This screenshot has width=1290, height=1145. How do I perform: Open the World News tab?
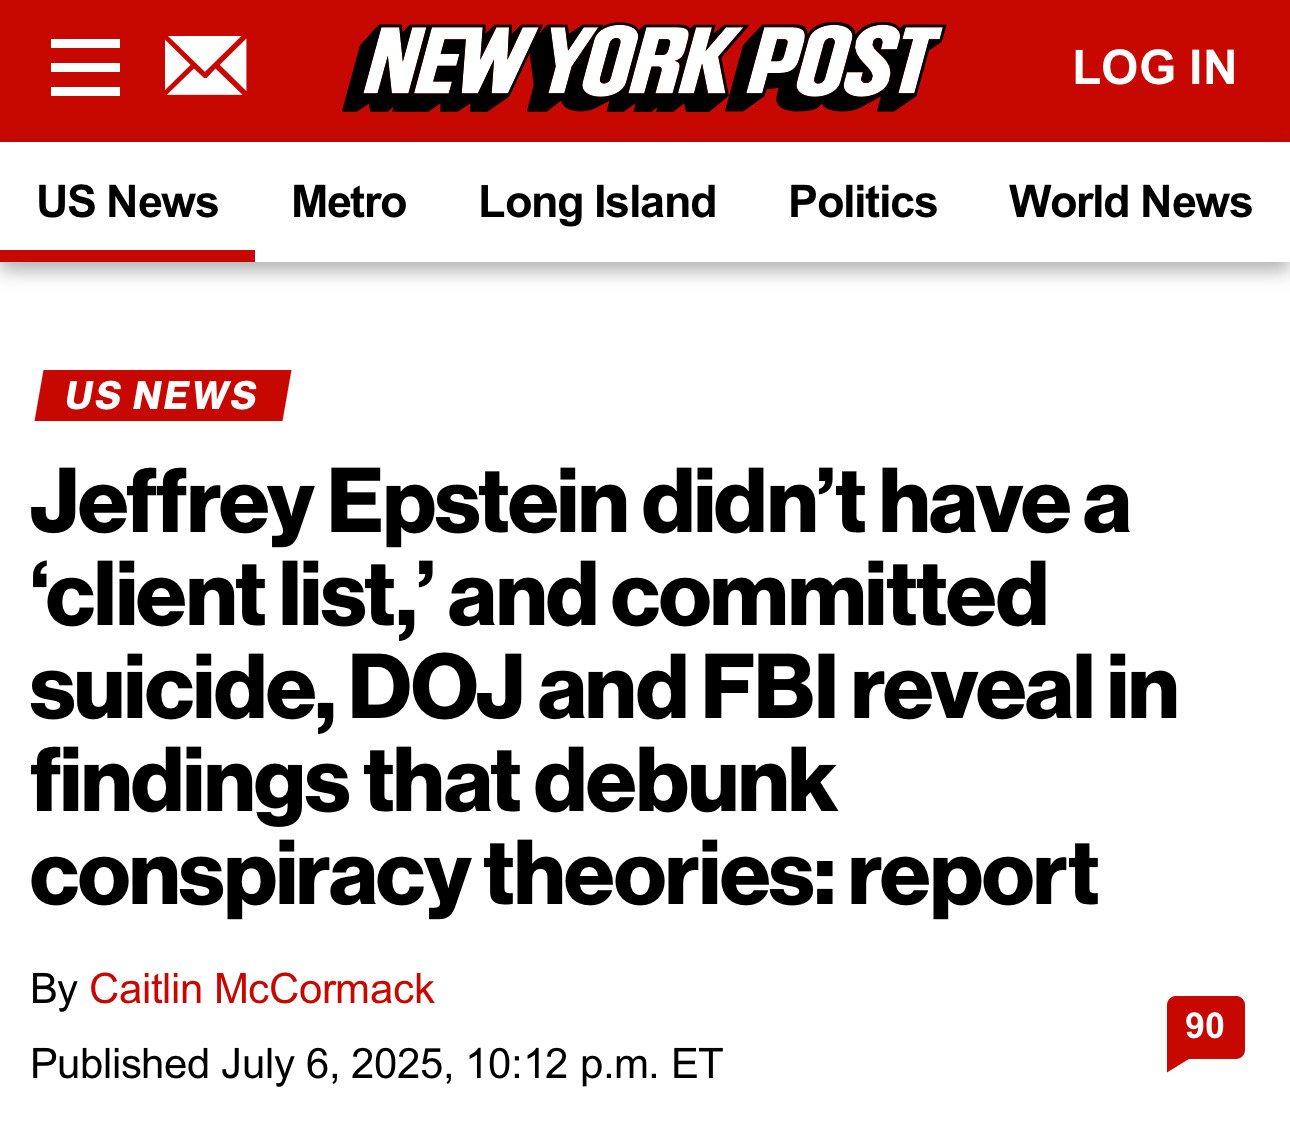(x=1130, y=202)
